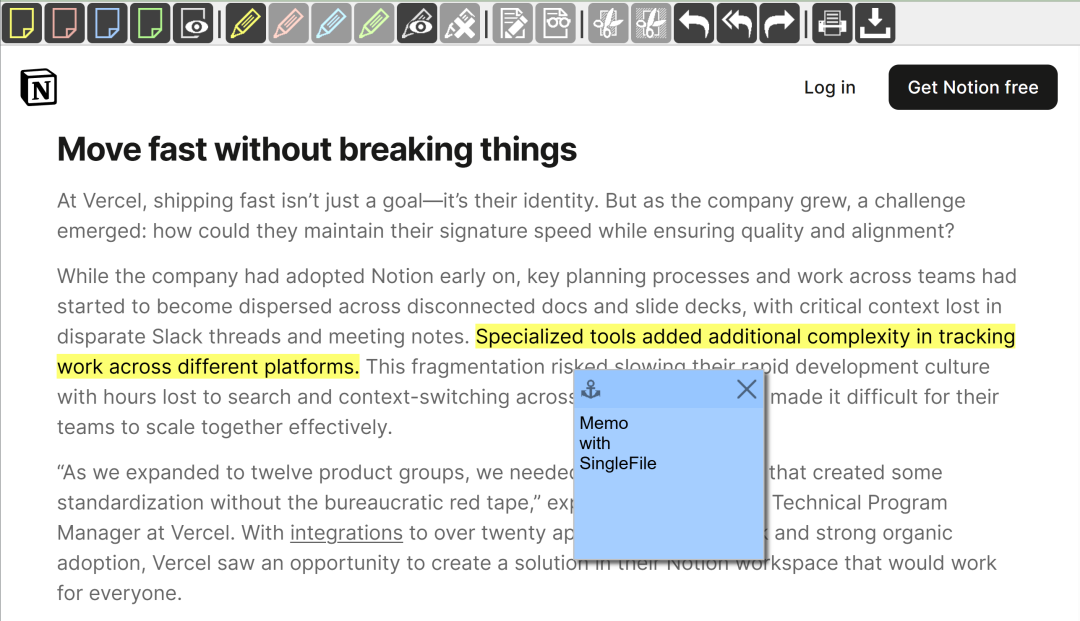
Task: Add a blue note to the page
Action: point(107,23)
